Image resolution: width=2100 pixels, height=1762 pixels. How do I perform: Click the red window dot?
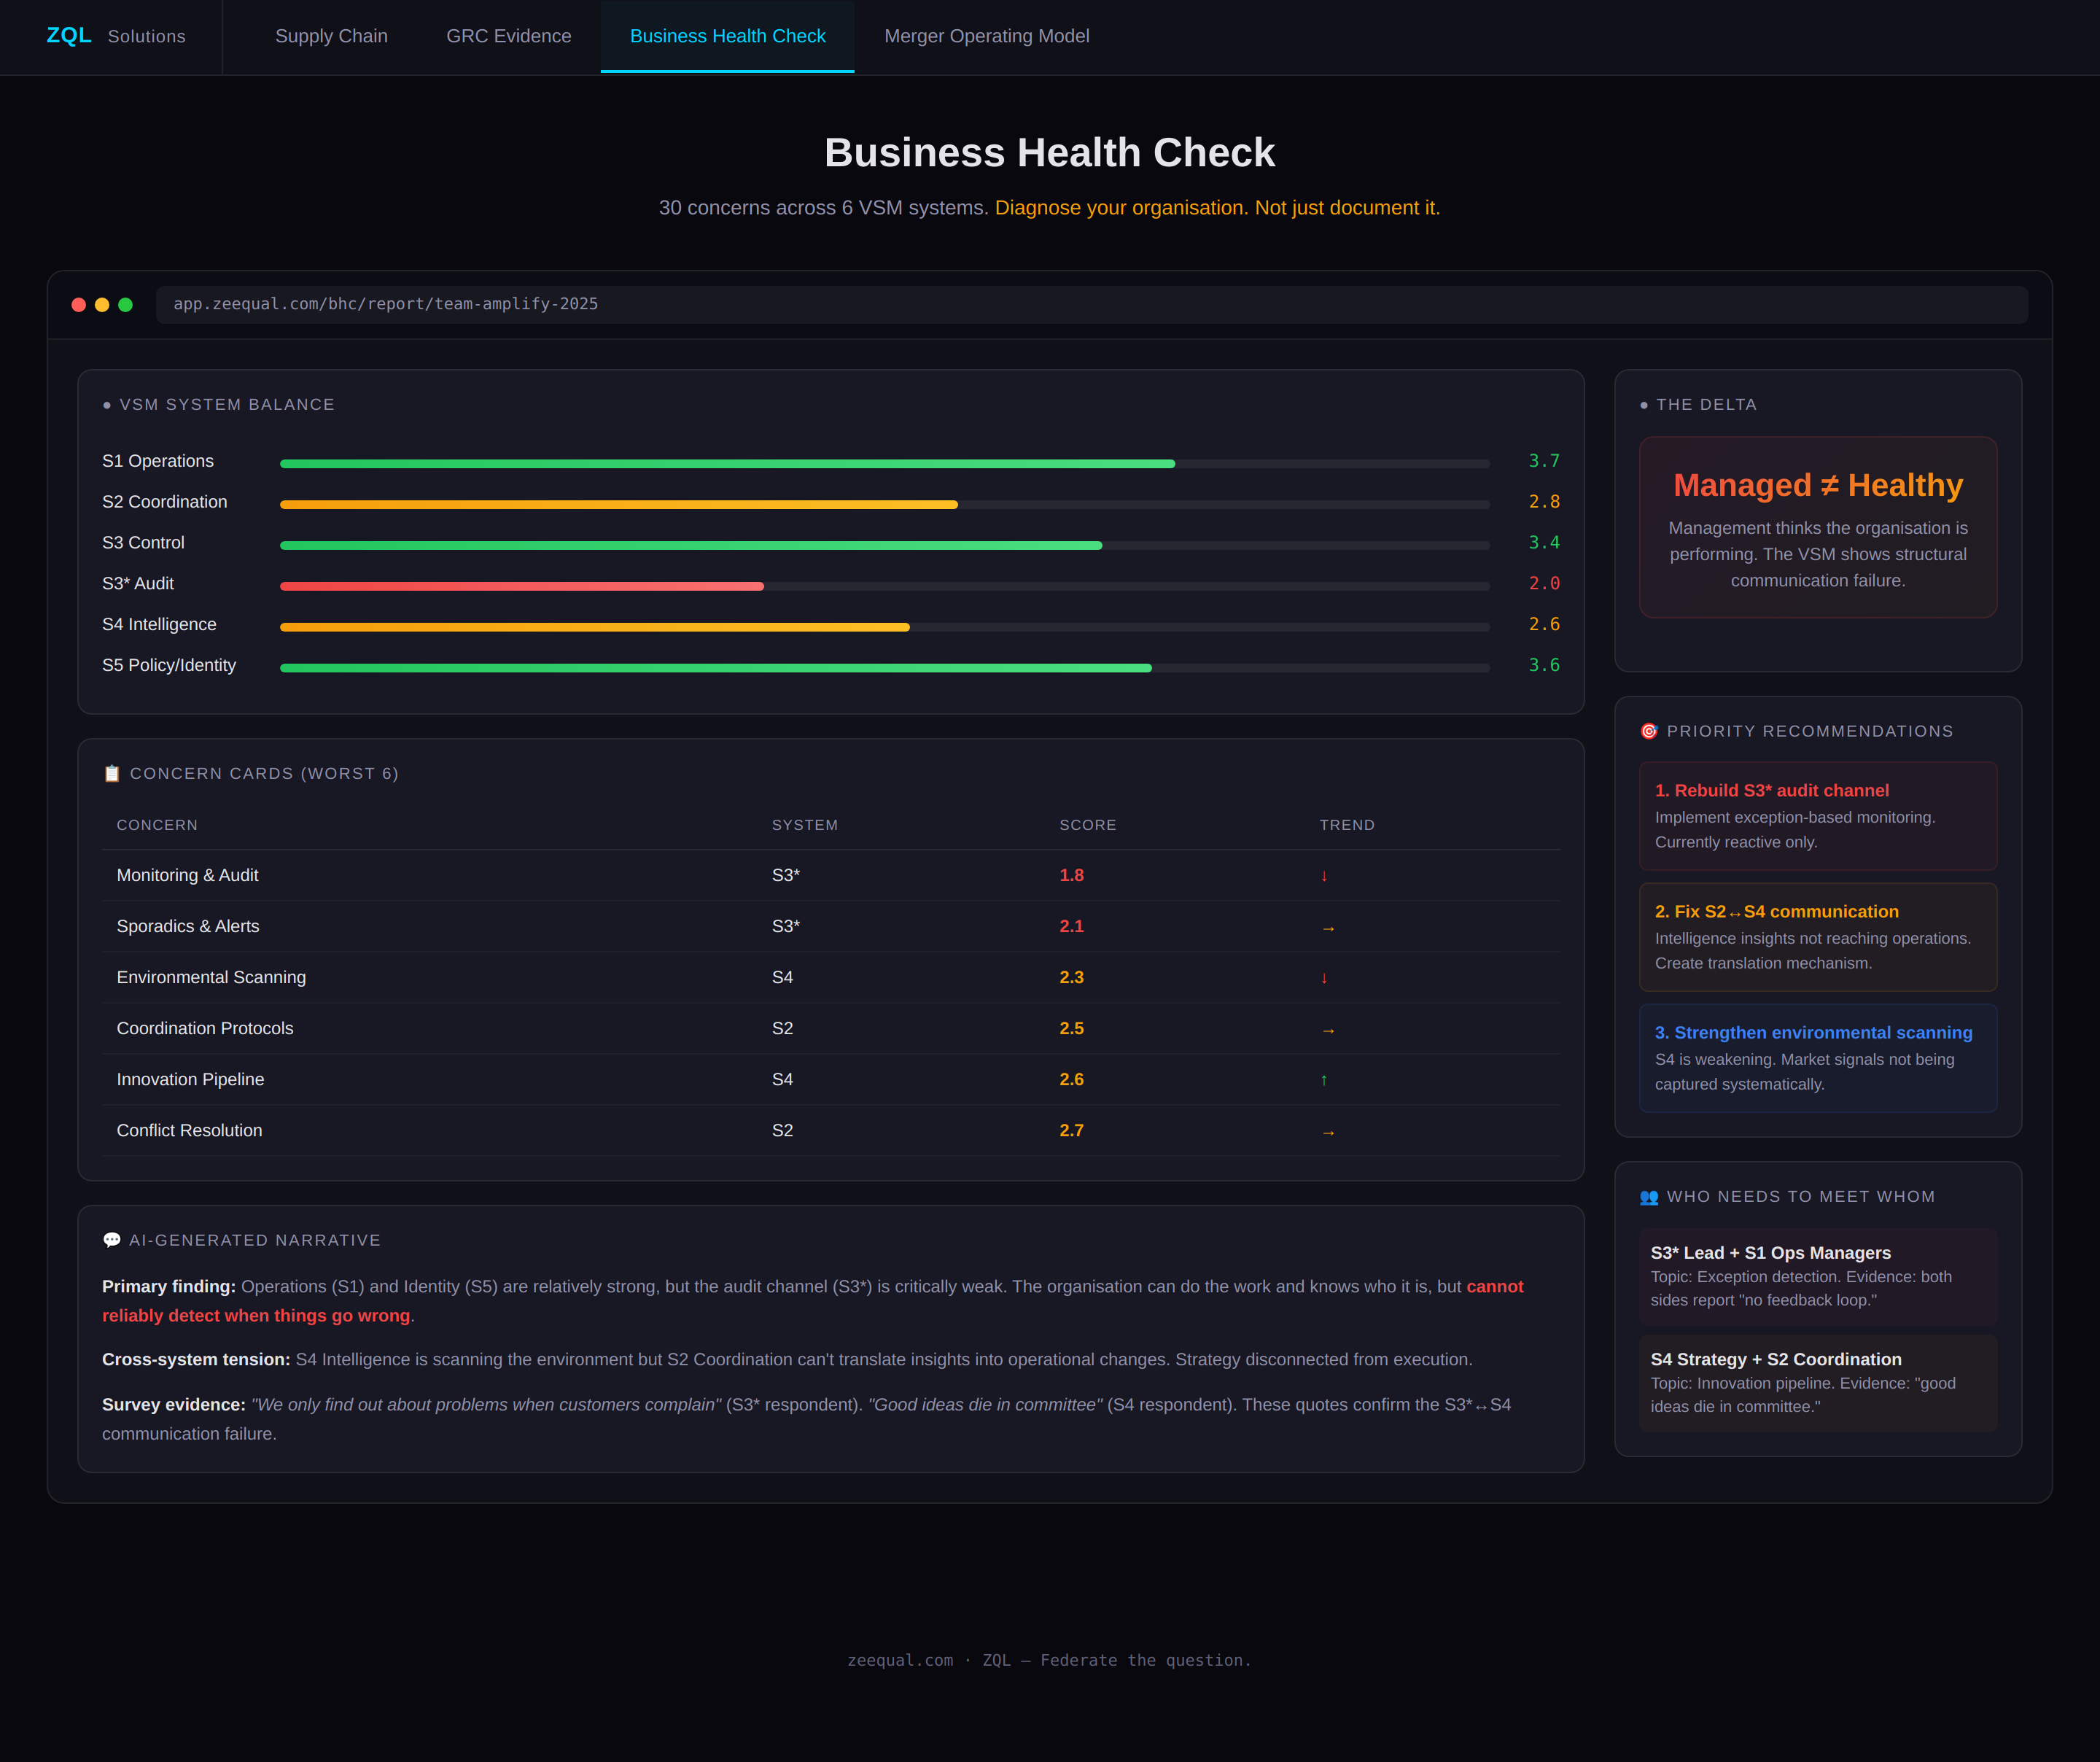[x=78, y=304]
